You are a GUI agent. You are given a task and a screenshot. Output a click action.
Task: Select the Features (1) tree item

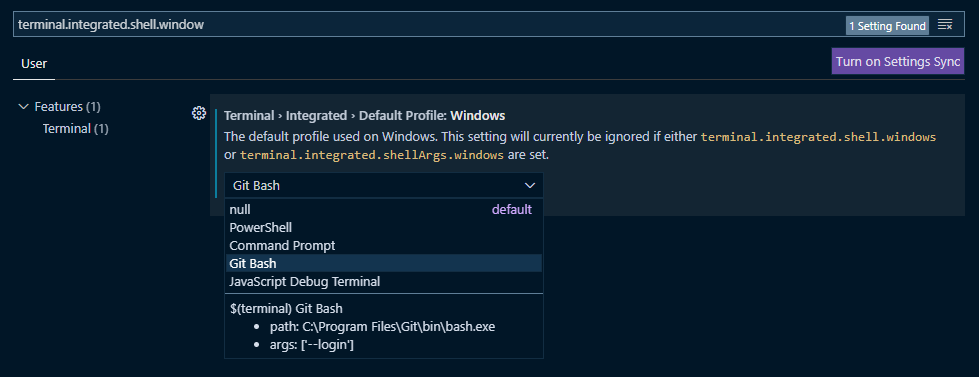click(x=67, y=107)
